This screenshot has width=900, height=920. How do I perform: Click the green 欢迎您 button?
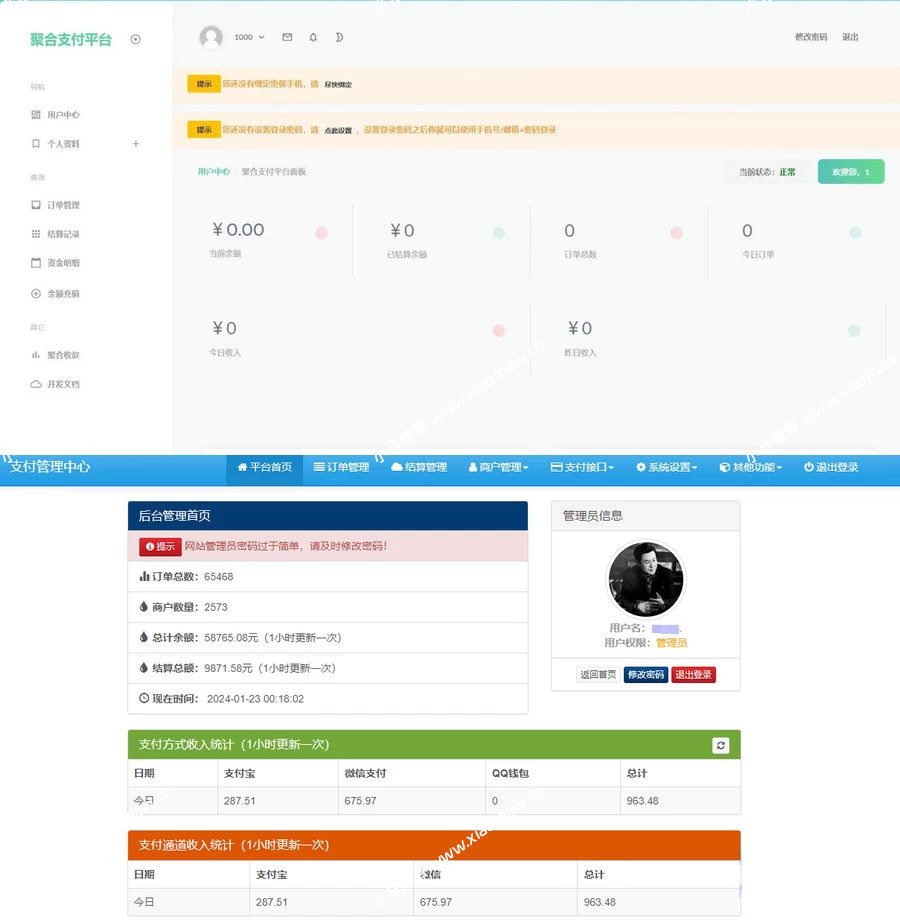[851, 172]
